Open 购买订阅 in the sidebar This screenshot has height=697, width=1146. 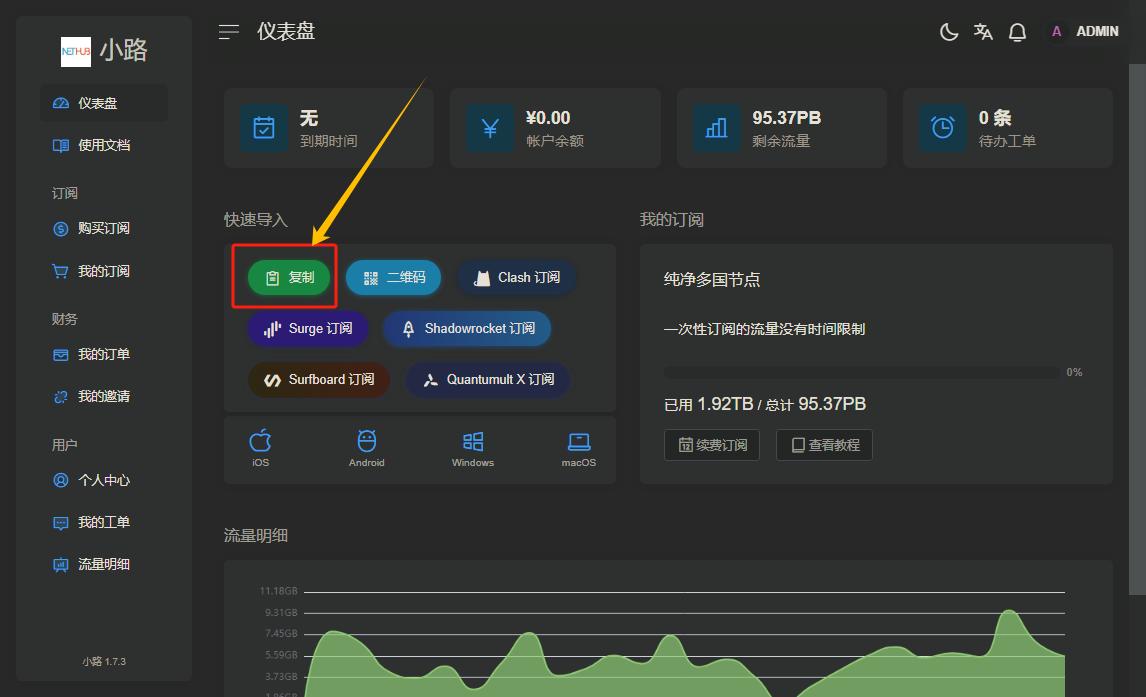click(x=104, y=228)
